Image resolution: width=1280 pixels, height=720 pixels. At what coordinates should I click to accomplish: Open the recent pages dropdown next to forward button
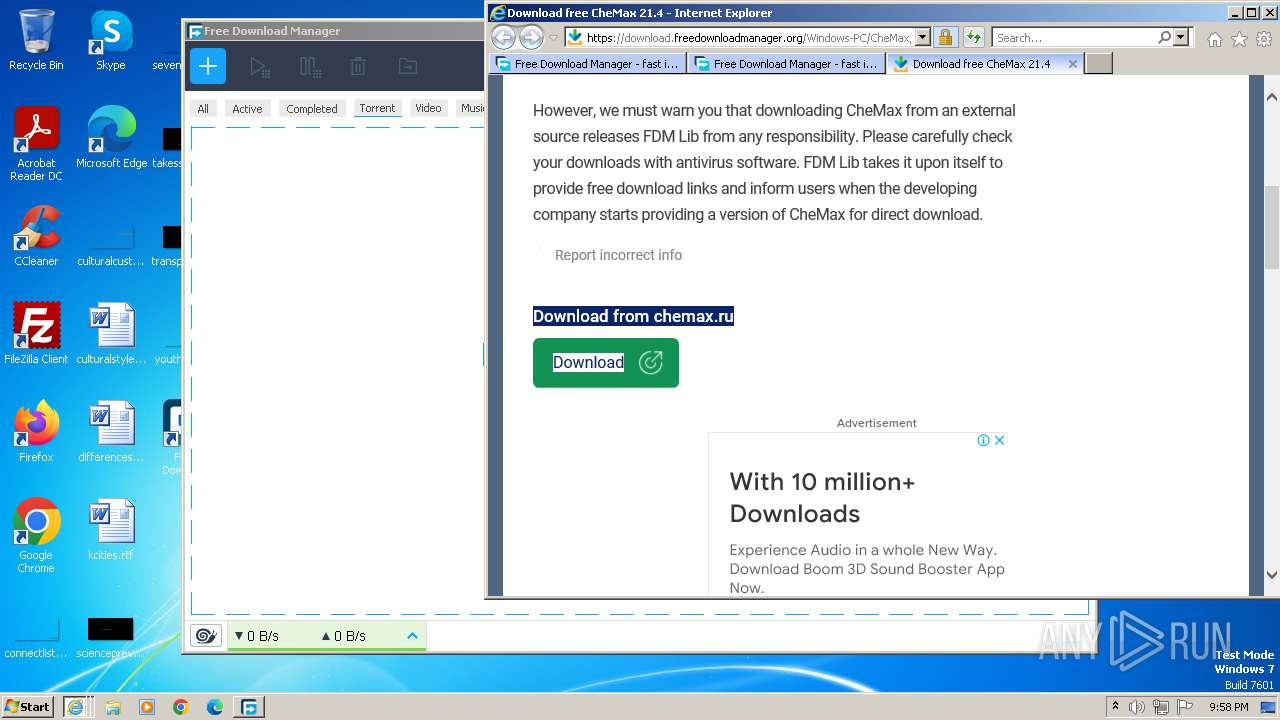[553, 38]
